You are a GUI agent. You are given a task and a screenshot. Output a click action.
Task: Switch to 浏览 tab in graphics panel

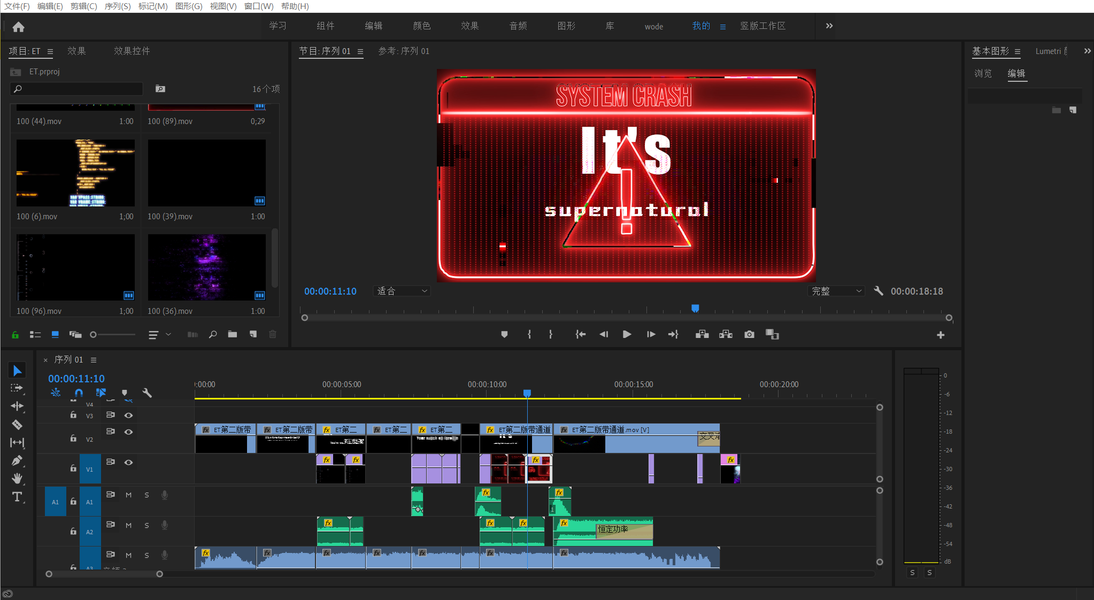[x=983, y=73]
